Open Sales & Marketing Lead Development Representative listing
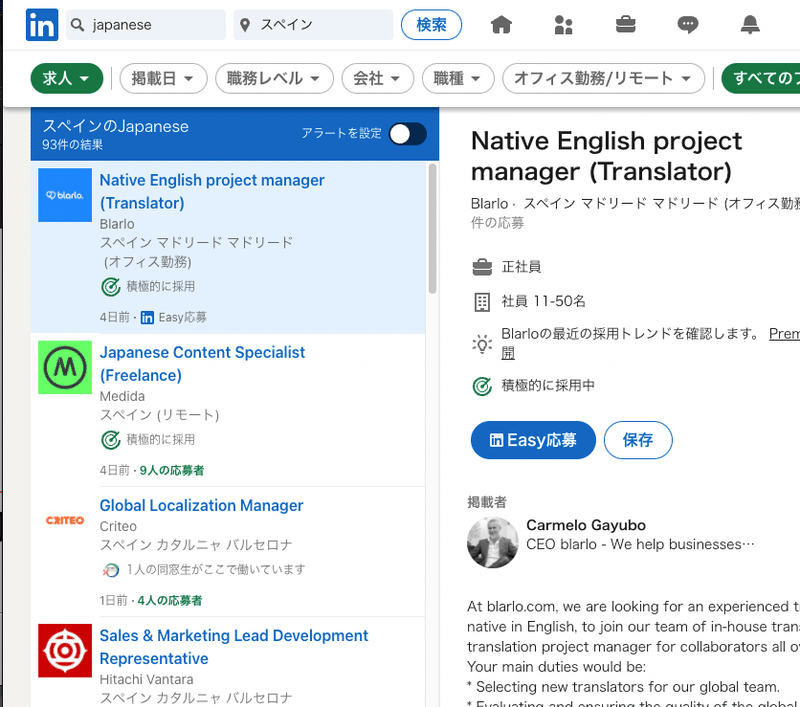The width and height of the screenshot is (800, 707). tap(234, 647)
